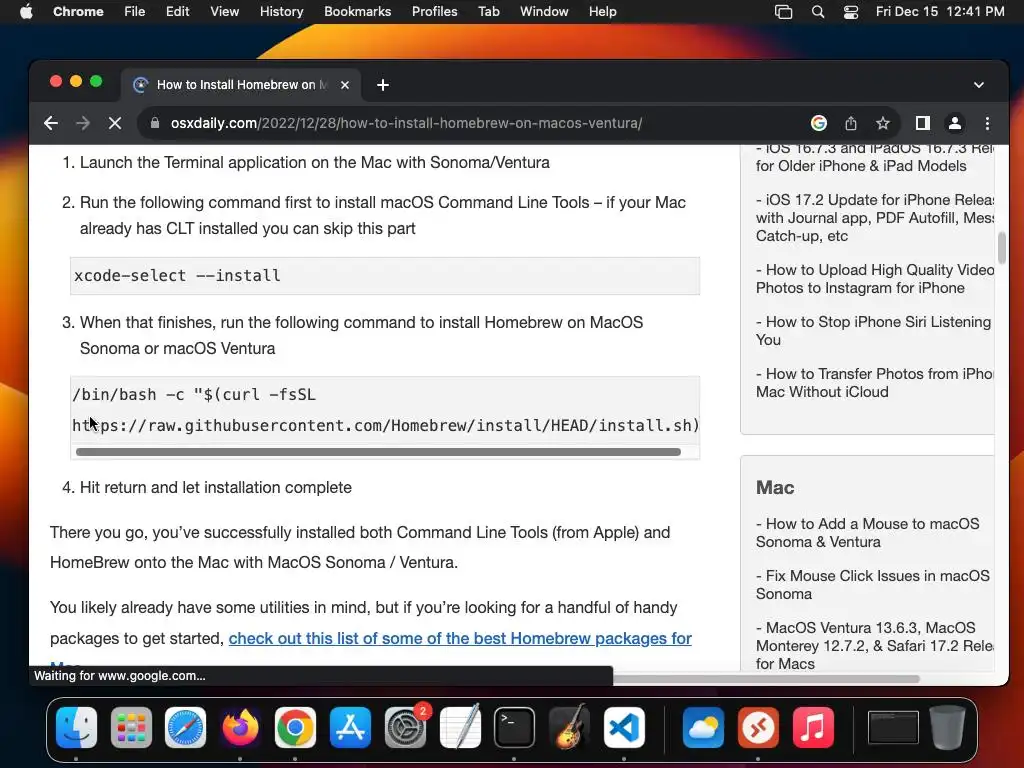Open Chrome three-dot menu
This screenshot has width=1024, height=768.
pyautogui.click(x=987, y=123)
